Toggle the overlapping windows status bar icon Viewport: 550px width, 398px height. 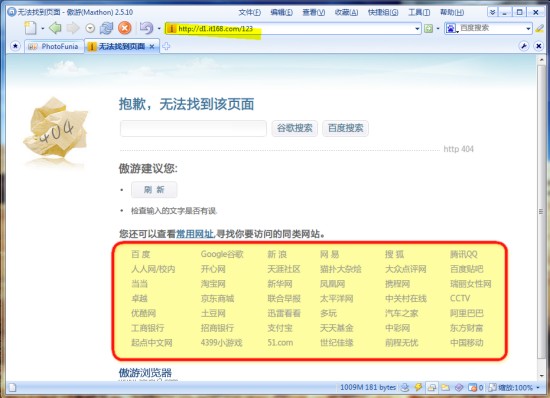pos(432,387)
